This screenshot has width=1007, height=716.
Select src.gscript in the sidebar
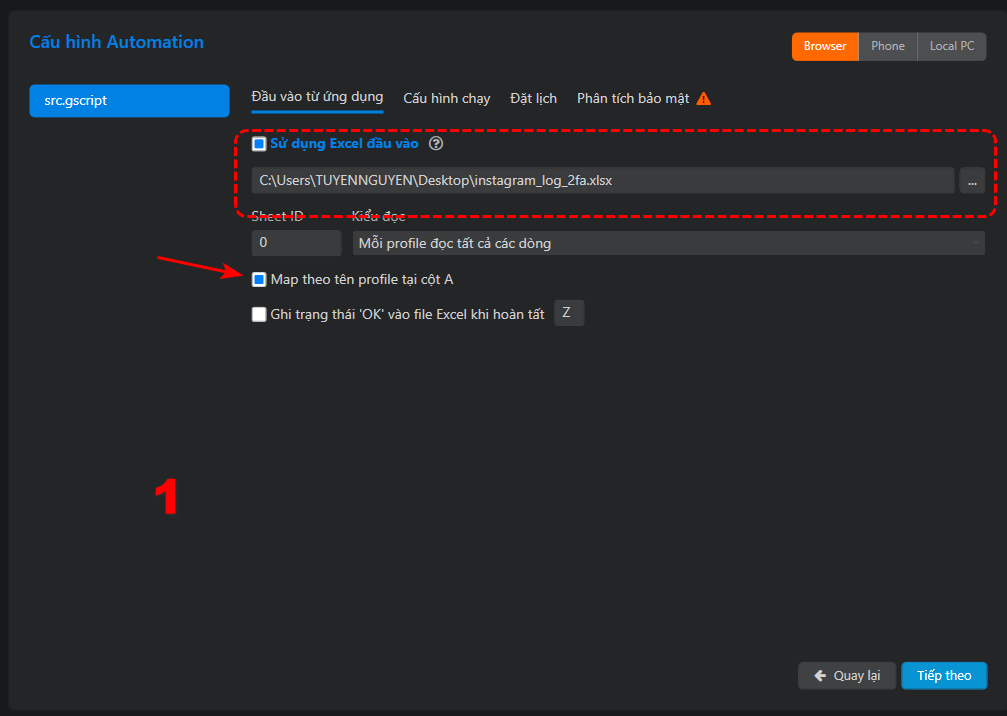129,101
